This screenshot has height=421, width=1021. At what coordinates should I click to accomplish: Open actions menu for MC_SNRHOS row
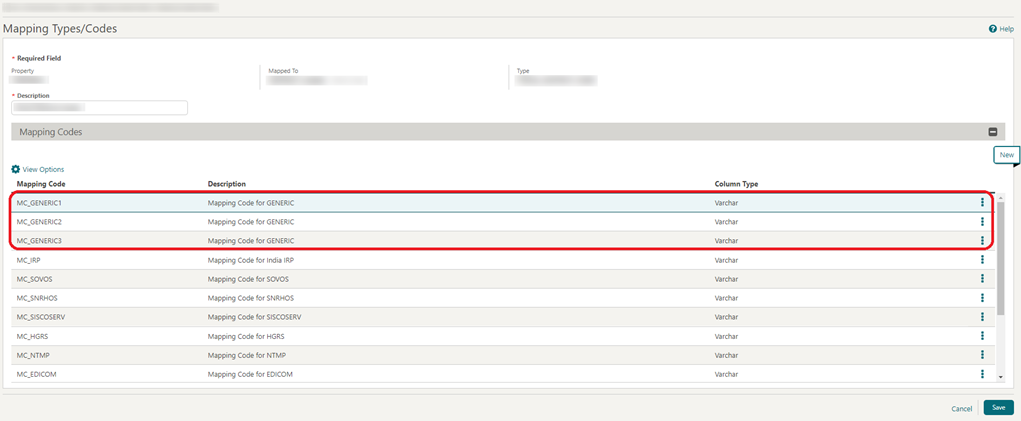pos(982,298)
